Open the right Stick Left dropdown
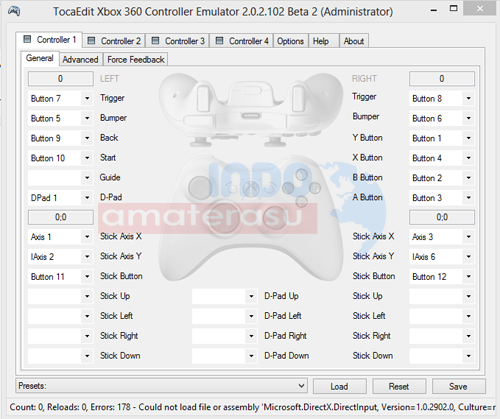 coord(442,316)
